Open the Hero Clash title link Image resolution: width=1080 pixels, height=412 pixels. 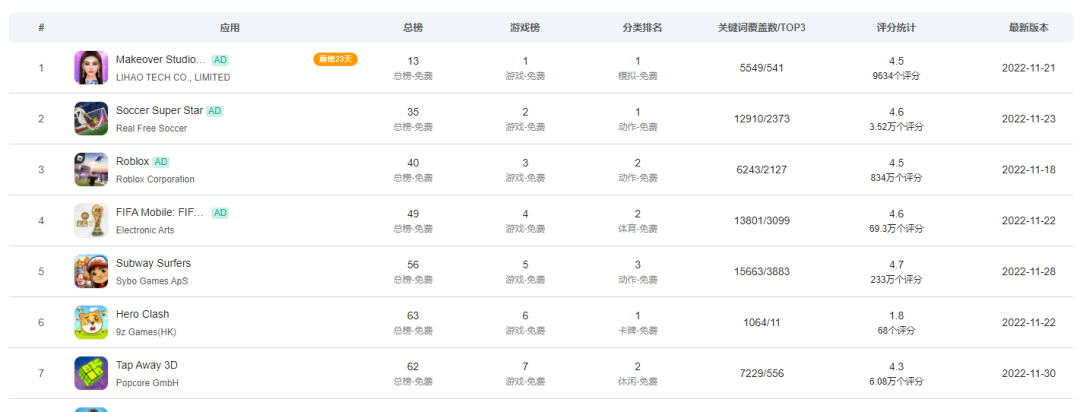(x=143, y=315)
